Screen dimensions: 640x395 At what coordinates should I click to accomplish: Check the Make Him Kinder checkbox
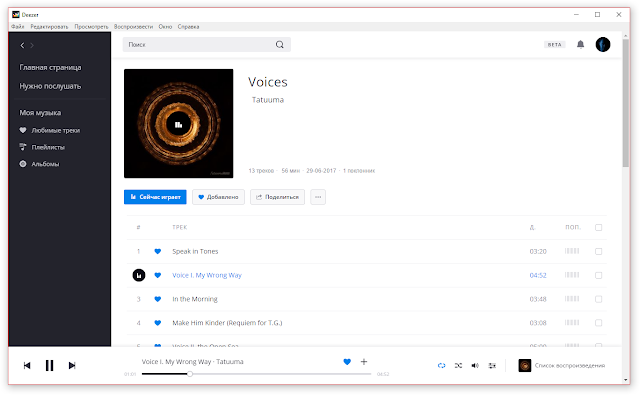click(598, 323)
